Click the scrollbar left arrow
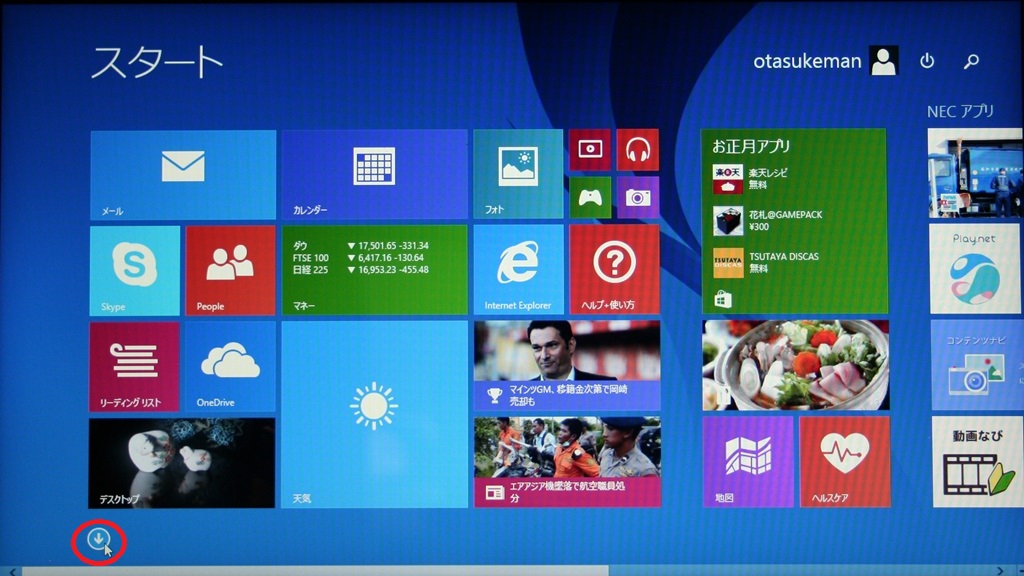The width and height of the screenshot is (1024, 576). (x=11, y=571)
